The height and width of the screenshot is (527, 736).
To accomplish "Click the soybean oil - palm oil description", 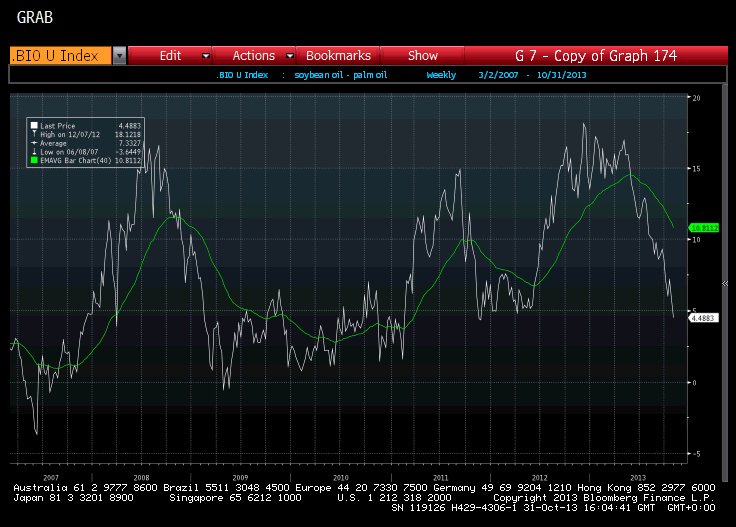I will (x=340, y=75).
